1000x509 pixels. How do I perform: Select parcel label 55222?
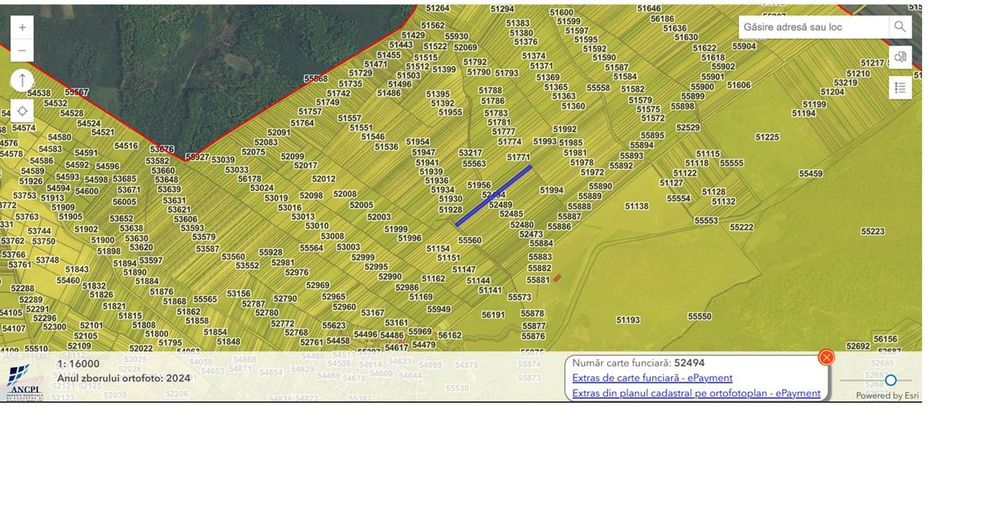coord(741,227)
